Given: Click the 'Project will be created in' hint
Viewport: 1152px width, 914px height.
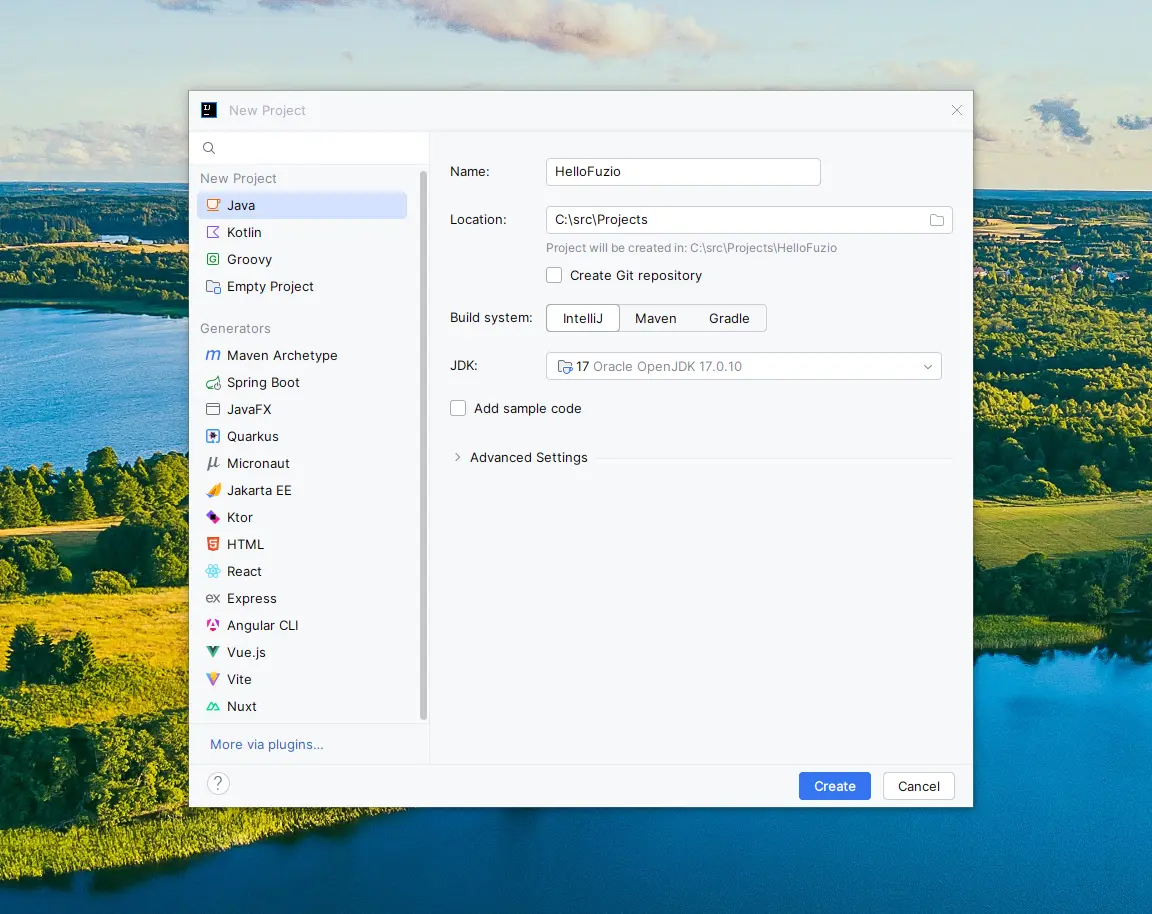Looking at the screenshot, I should click(x=691, y=248).
